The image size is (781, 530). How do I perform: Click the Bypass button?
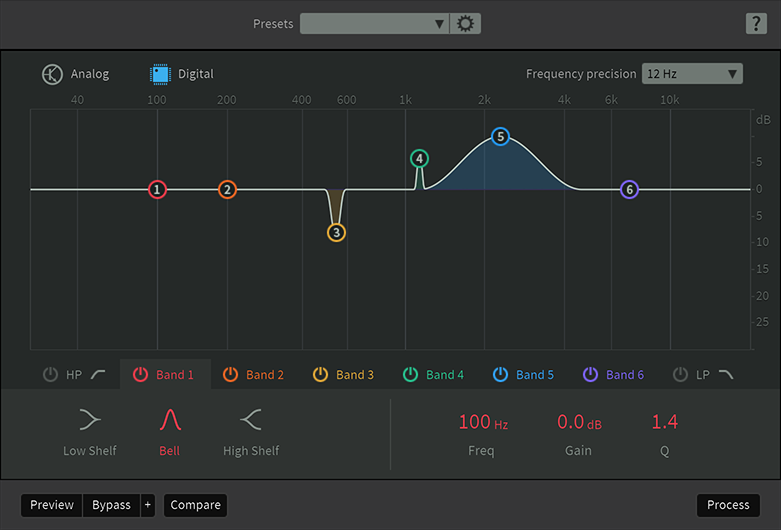tap(111, 505)
